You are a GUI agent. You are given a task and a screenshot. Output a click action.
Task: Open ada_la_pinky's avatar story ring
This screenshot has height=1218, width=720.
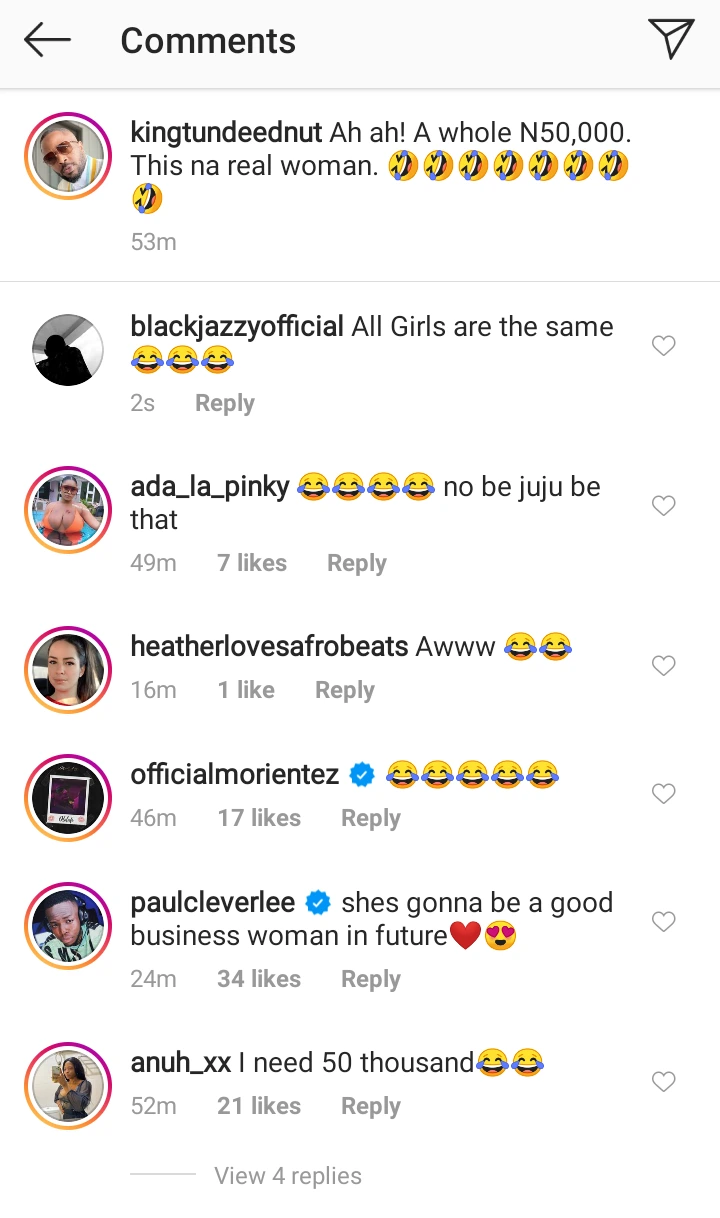click(x=67, y=509)
